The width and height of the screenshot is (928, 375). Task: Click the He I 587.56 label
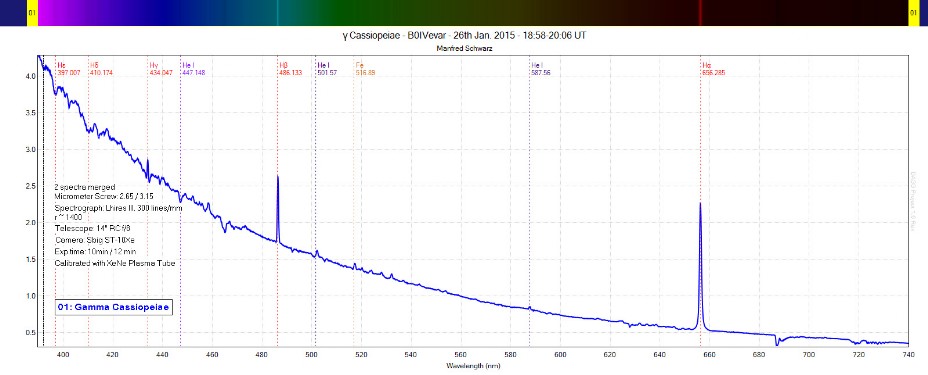tap(541, 69)
